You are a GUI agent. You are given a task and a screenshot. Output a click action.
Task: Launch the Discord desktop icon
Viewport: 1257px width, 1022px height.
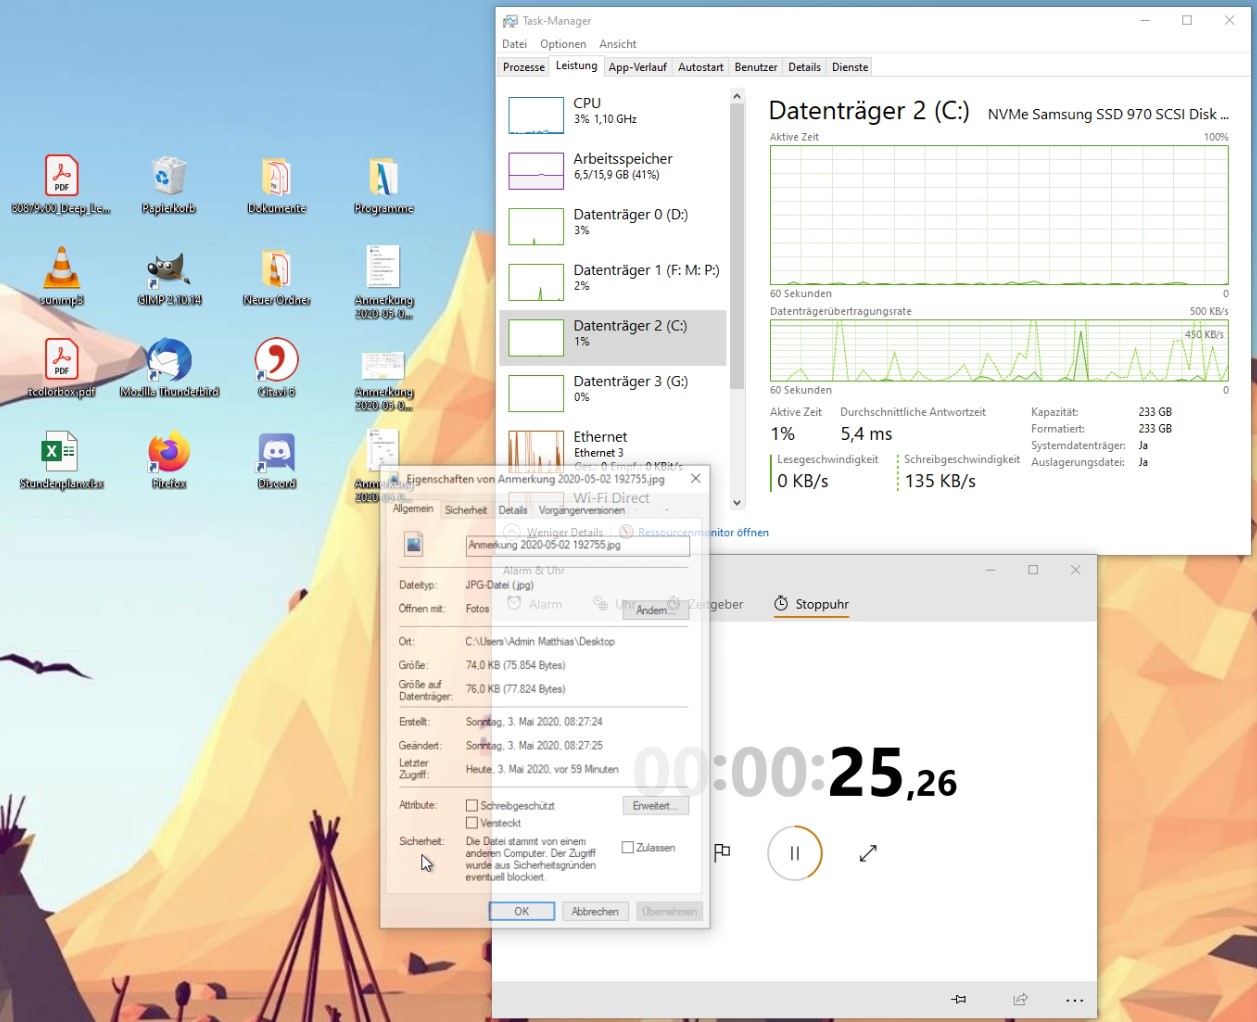(277, 461)
